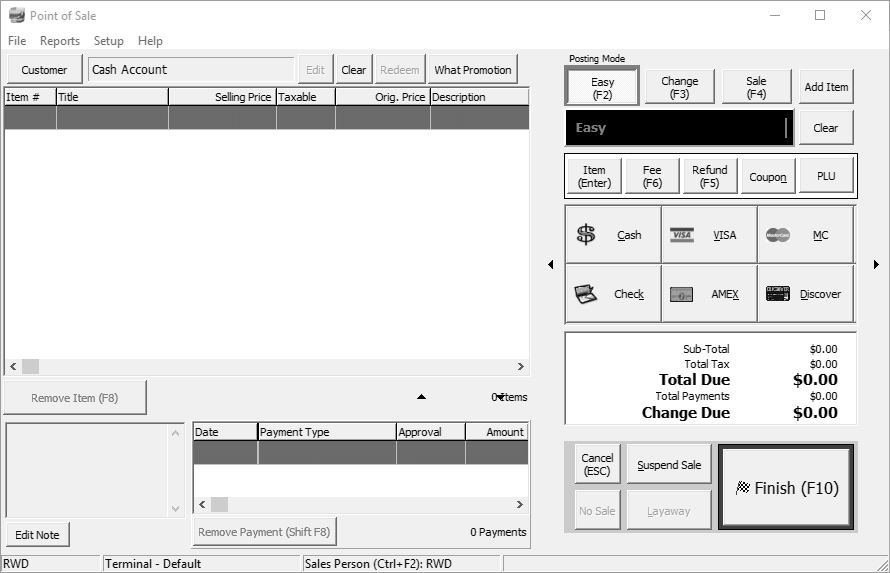Clear the Easy entry display
The image size is (890, 573).
click(825, 128)
